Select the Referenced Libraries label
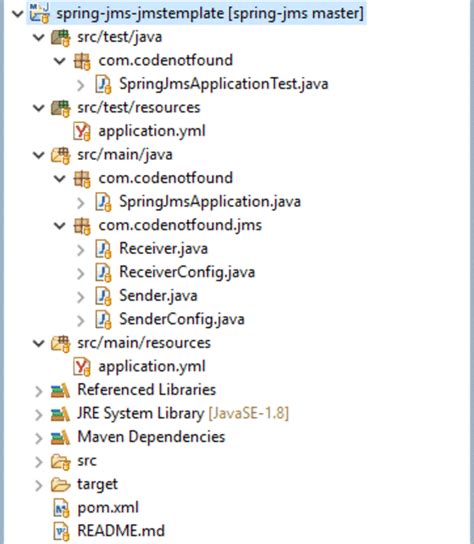Viewport: 474px width, 544px height. pyautogui.click(x=147, y=390)
